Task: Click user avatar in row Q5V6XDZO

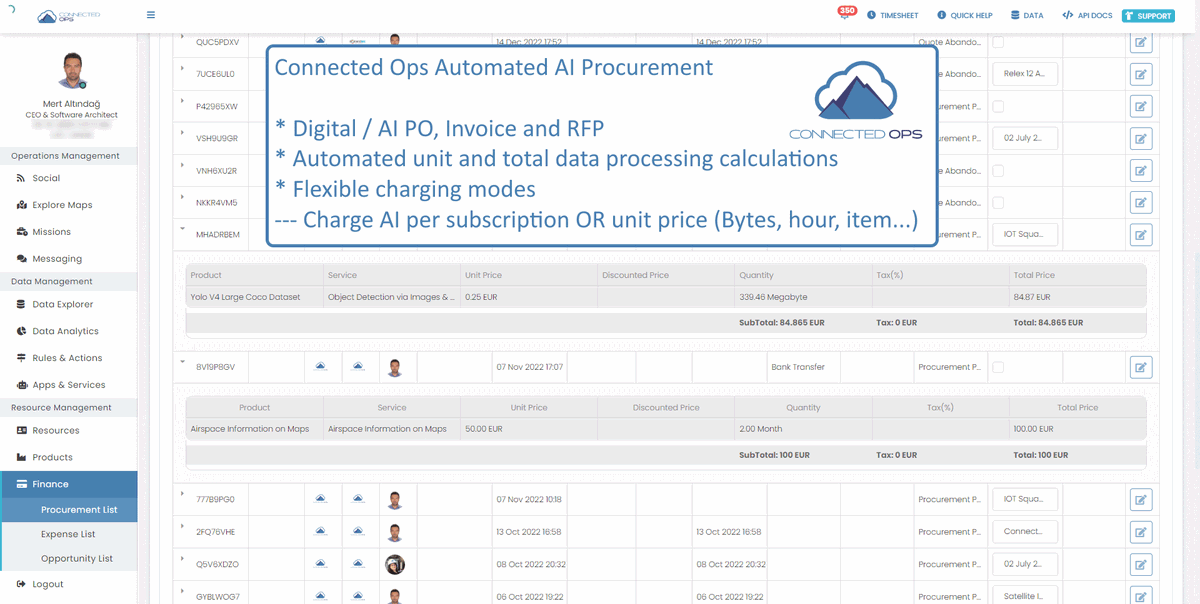Action: 395,564
